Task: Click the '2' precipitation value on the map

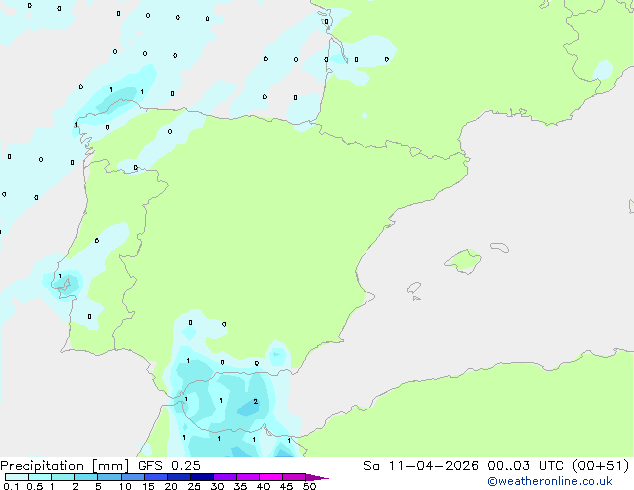Action: (x=256, y=401)
